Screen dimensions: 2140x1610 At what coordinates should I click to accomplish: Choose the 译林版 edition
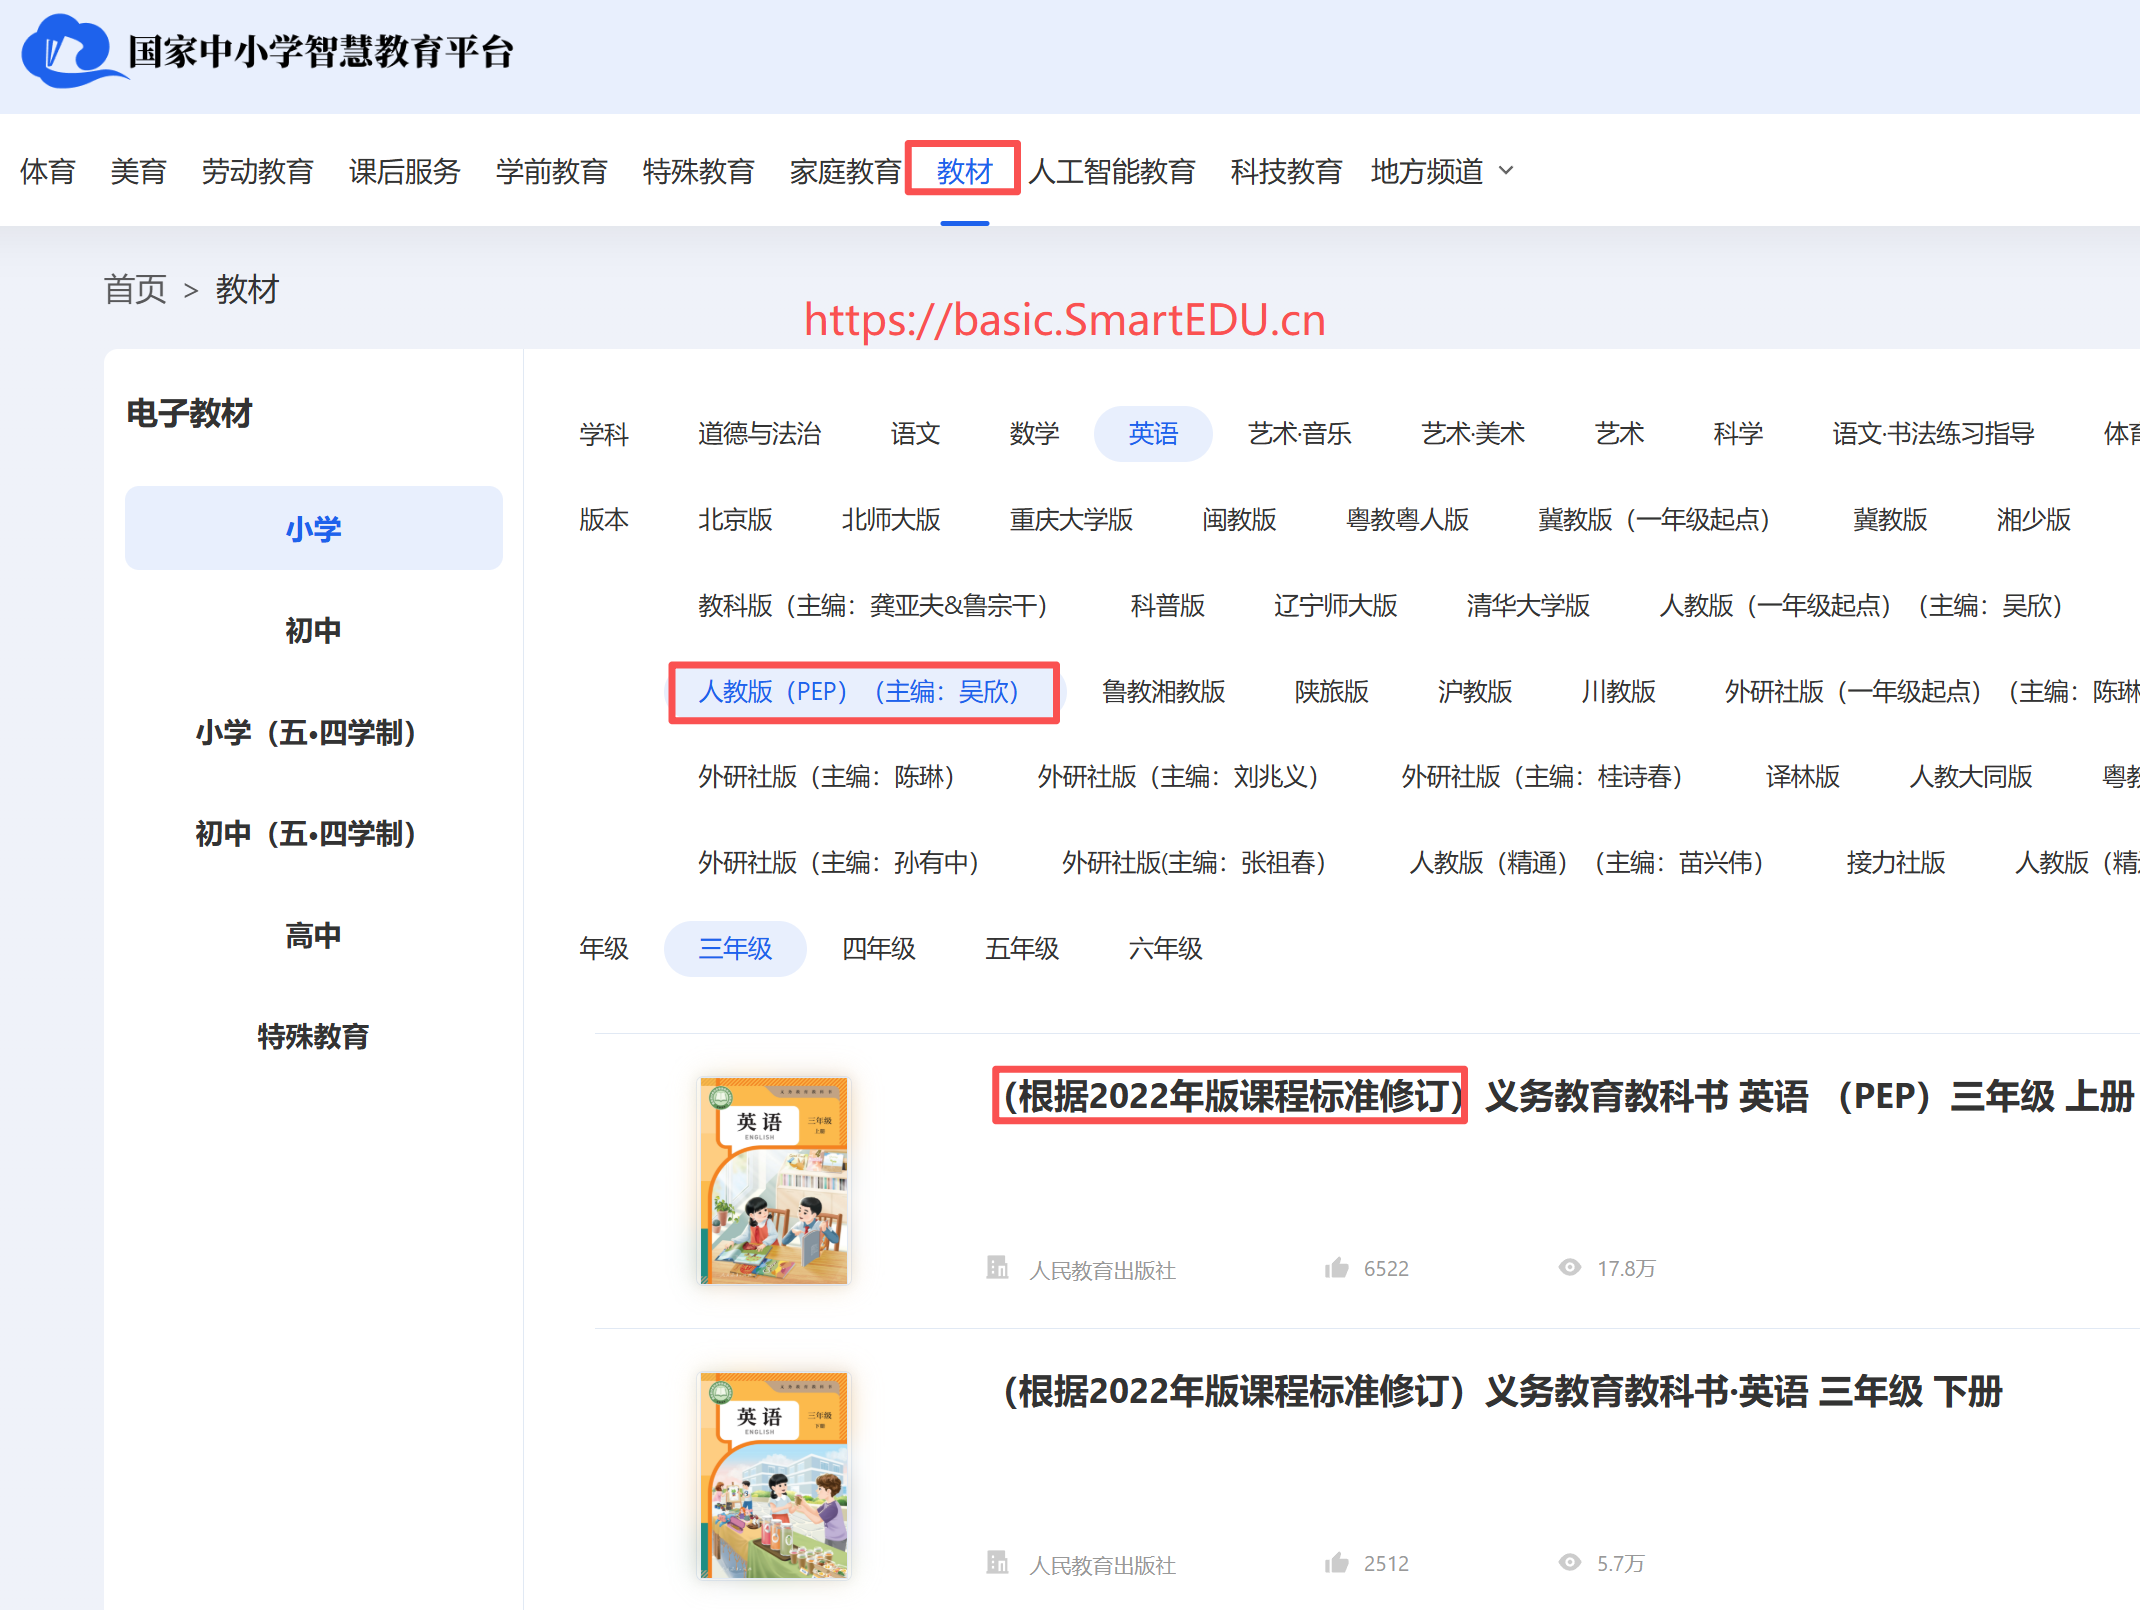click(x=1803, y=776)
